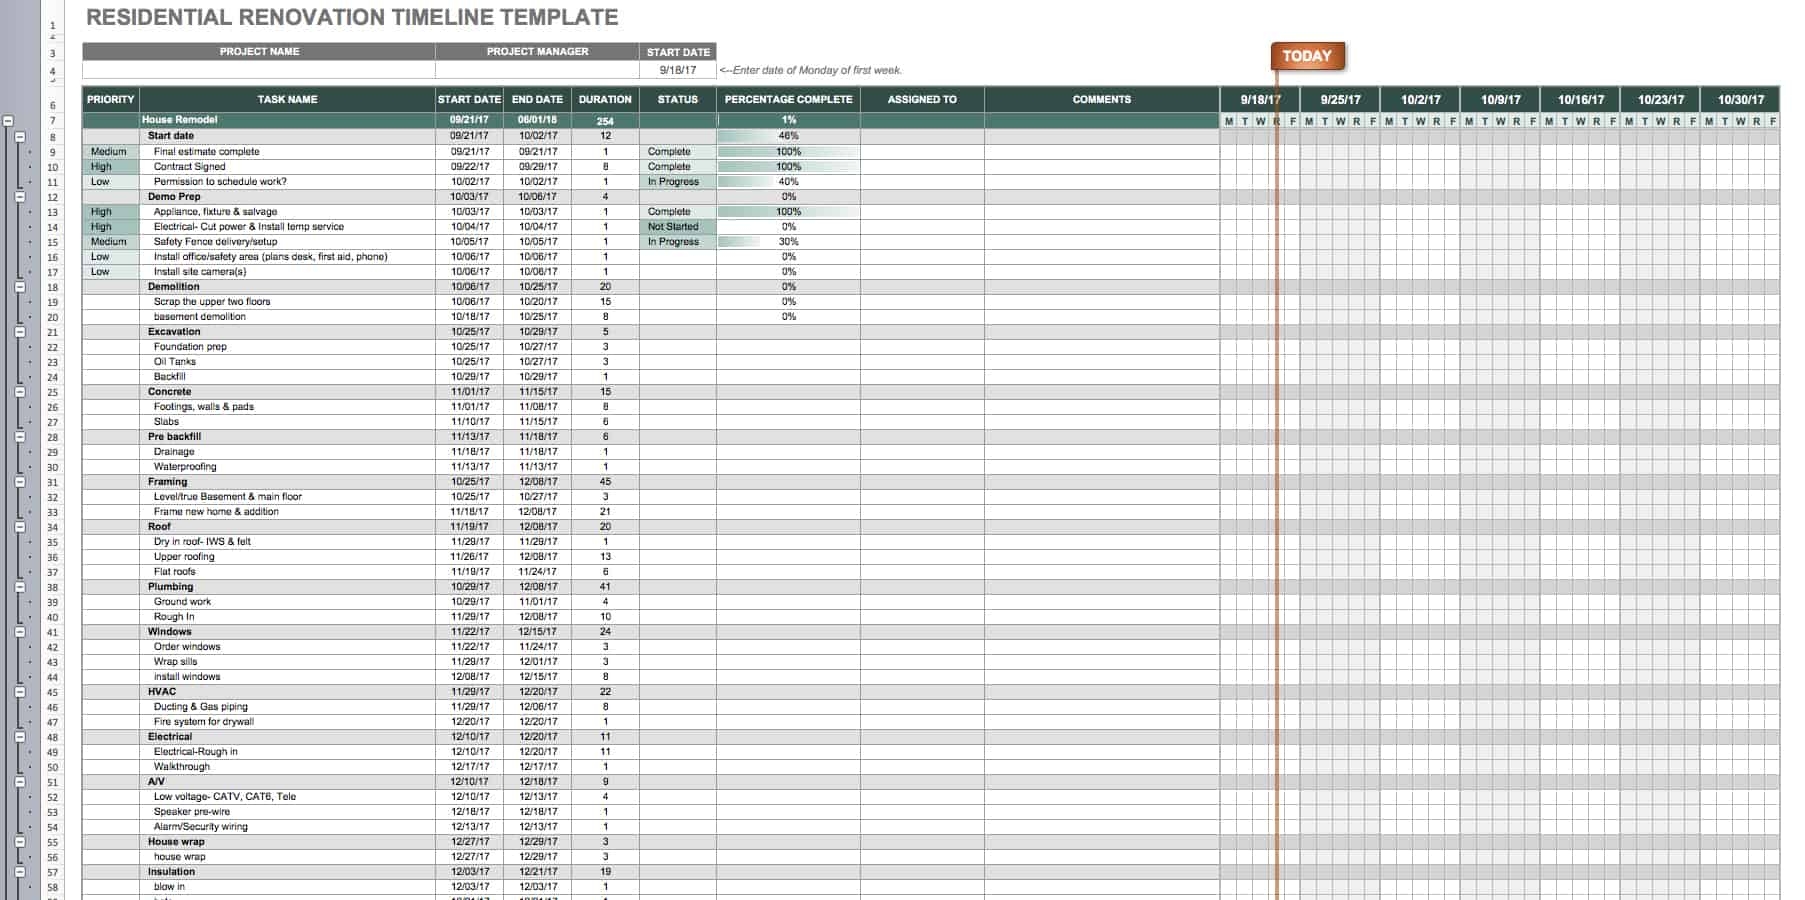Viewport: 1805px width, 900px height.
Task: Collapse the Demolition row group
Action: (x=22, y=286)
